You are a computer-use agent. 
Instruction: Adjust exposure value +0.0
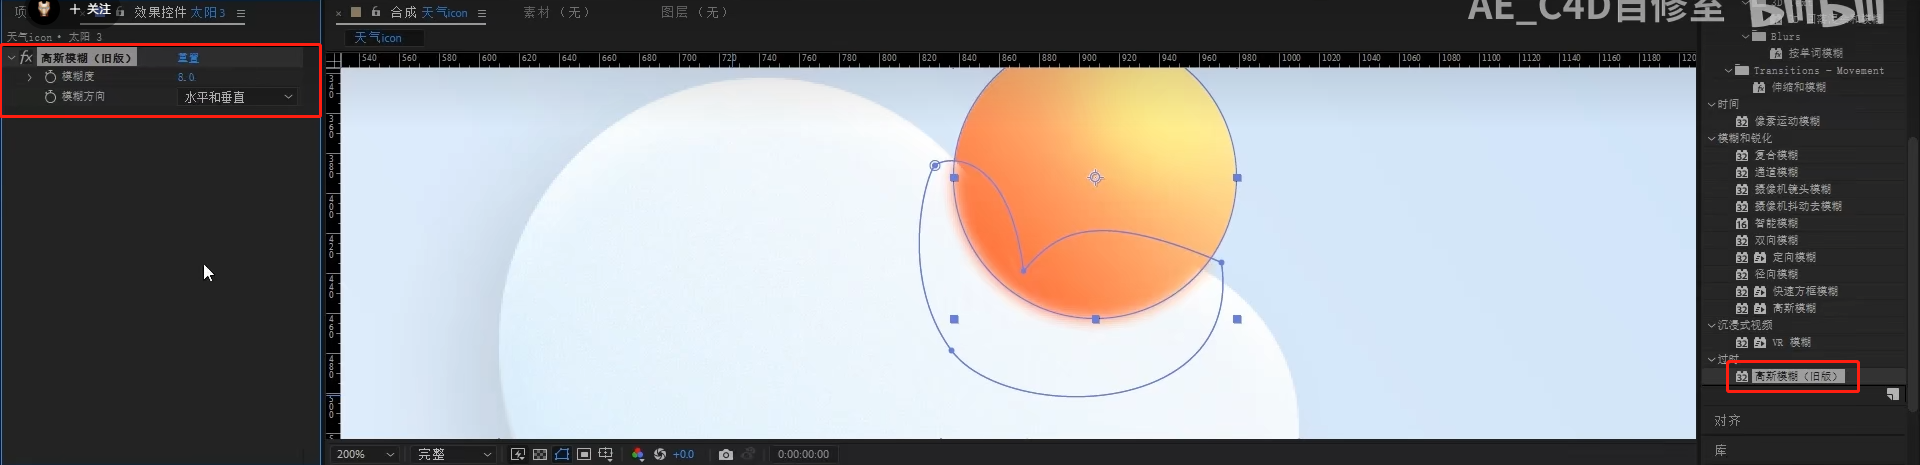[683, 454]
